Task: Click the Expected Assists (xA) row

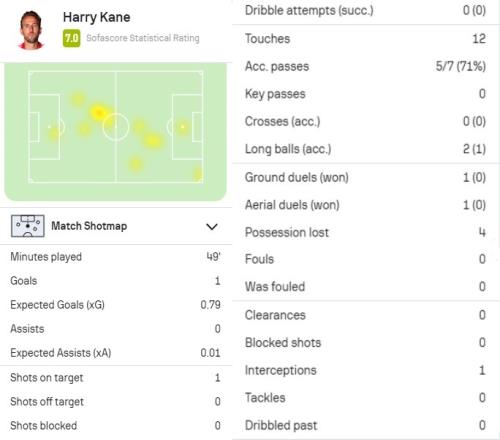Action: click(116, 353)
